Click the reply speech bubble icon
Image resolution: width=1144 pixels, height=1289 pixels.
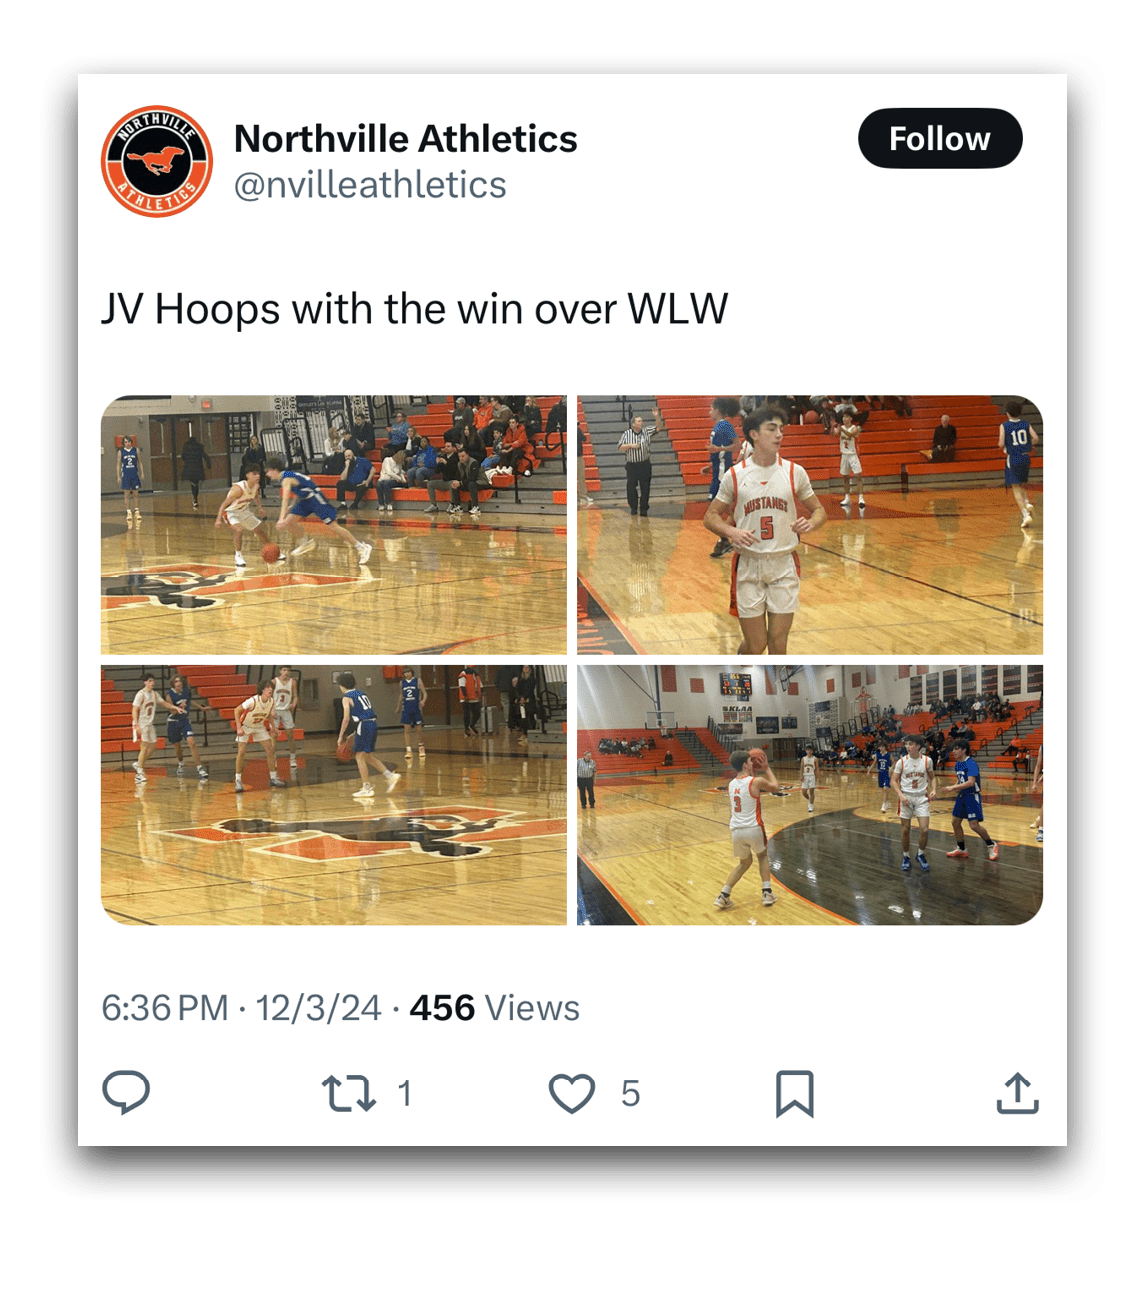tap(126, 1092)
